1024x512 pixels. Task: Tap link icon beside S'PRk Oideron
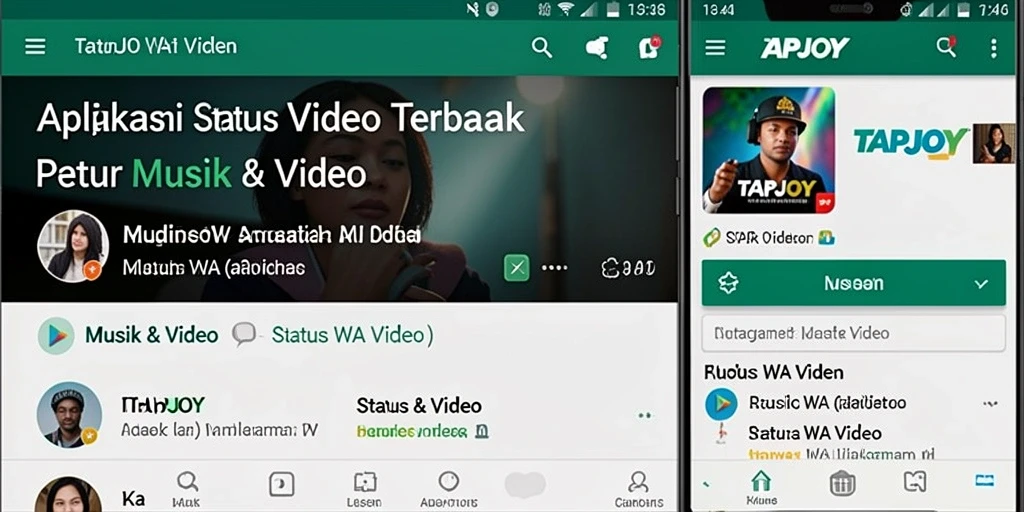click(x=712, y=238)
